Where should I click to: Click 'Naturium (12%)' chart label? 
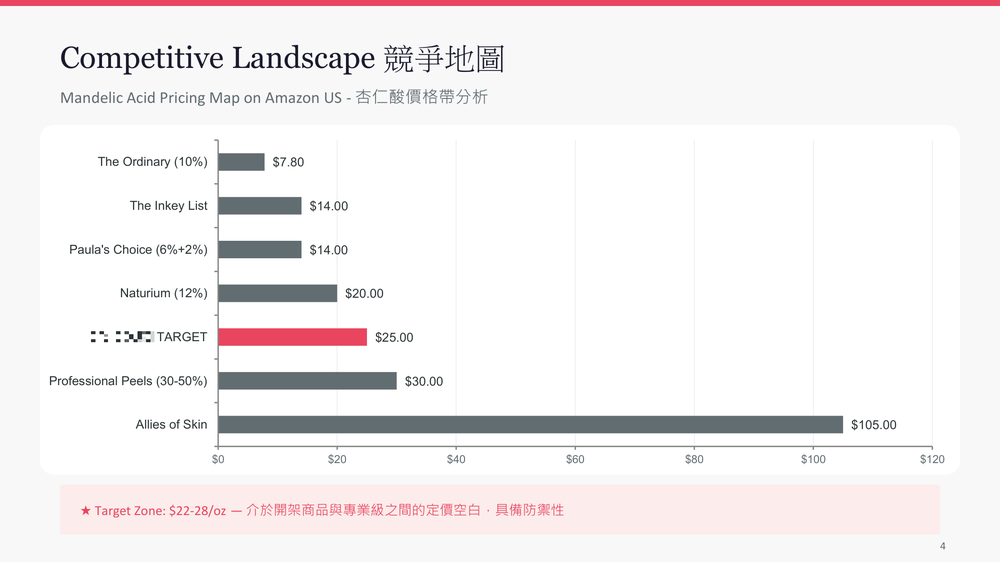(x=164, y=293)
